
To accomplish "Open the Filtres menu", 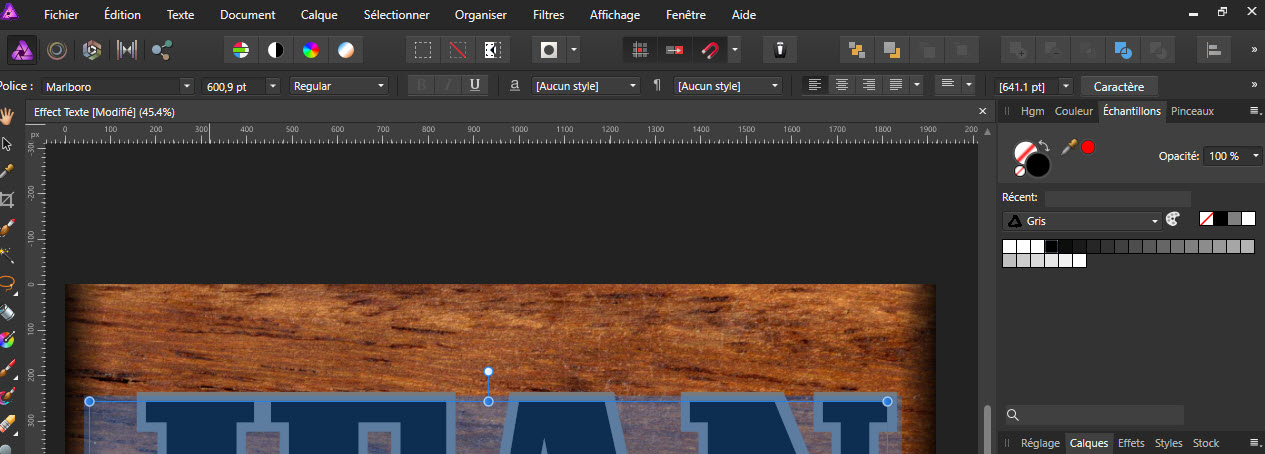I will point(548,15).
